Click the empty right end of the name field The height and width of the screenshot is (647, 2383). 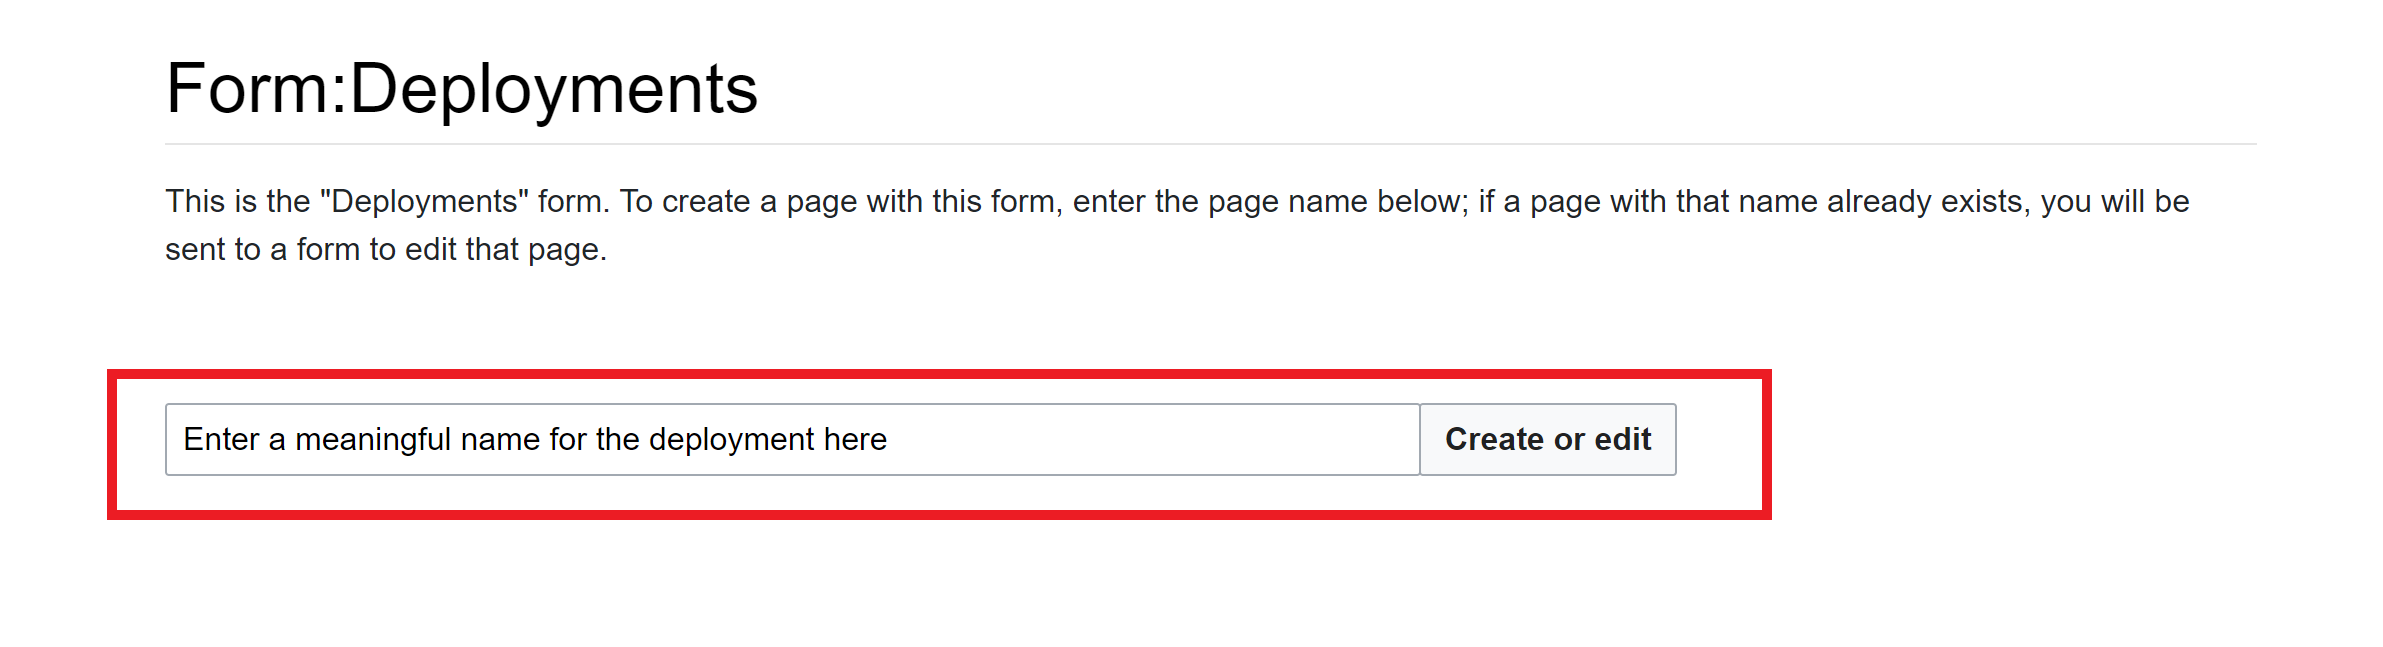pyautogui.click(x=1150, y=439)
